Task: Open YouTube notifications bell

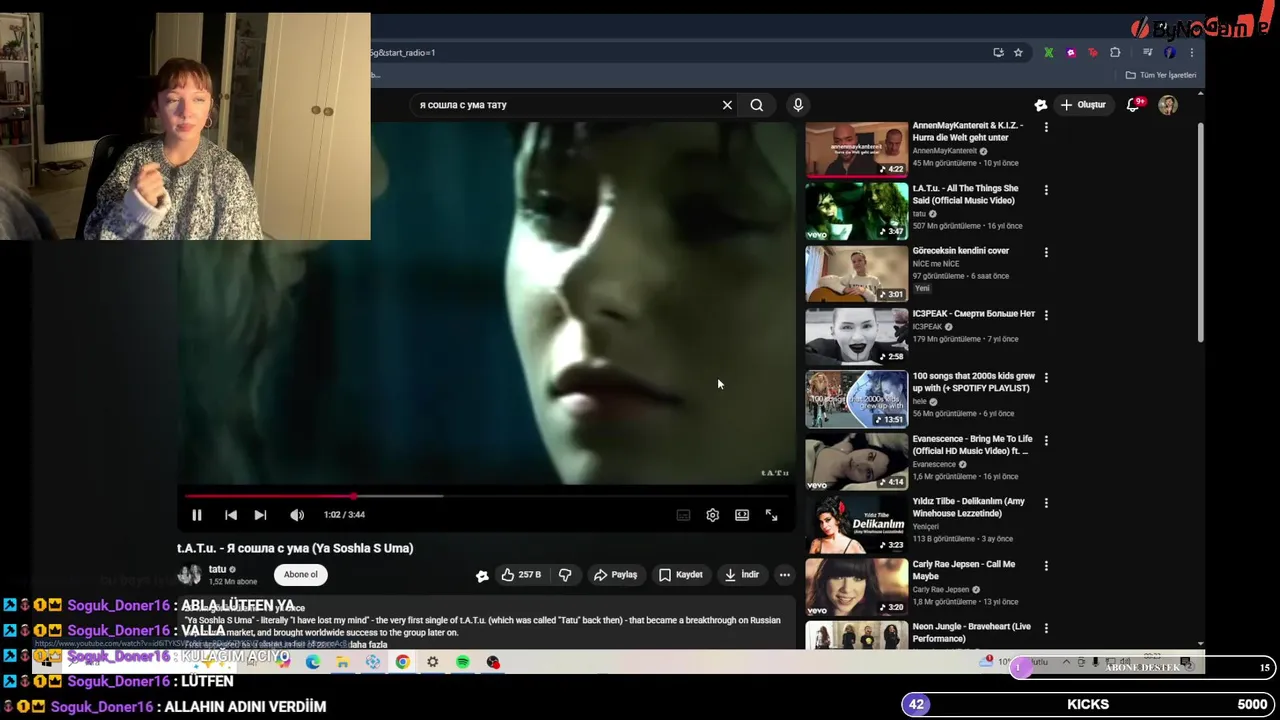Action: pyautogui.click(x=1135, y=105)
